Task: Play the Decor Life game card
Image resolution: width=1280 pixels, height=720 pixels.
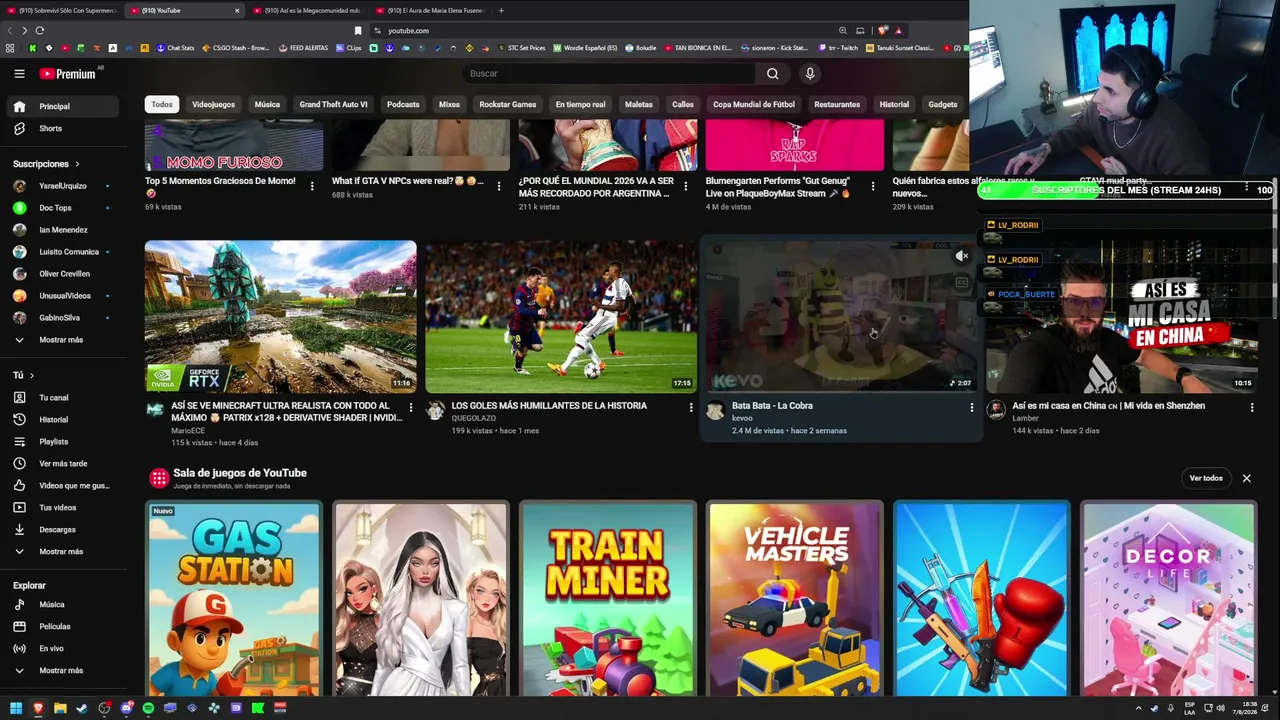Action: [1169, 598]
